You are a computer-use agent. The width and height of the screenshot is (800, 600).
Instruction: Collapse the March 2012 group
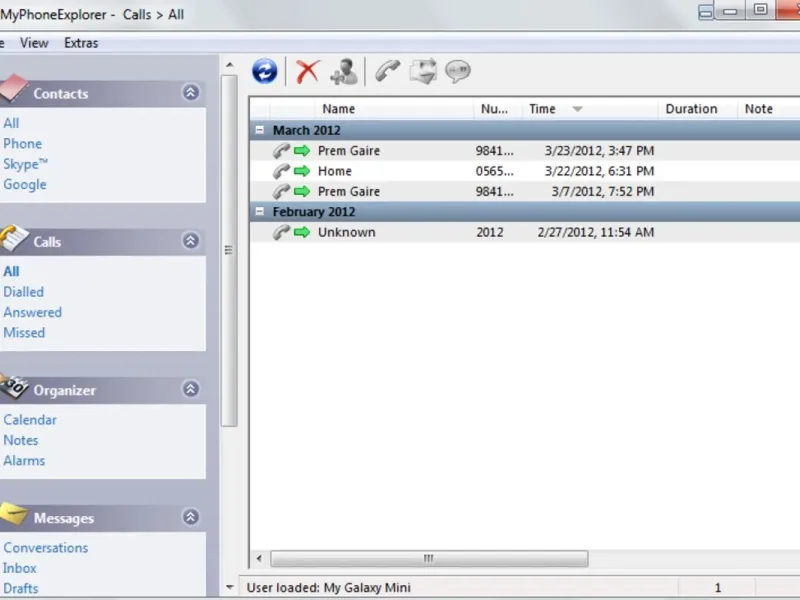(x=260, y=130)
